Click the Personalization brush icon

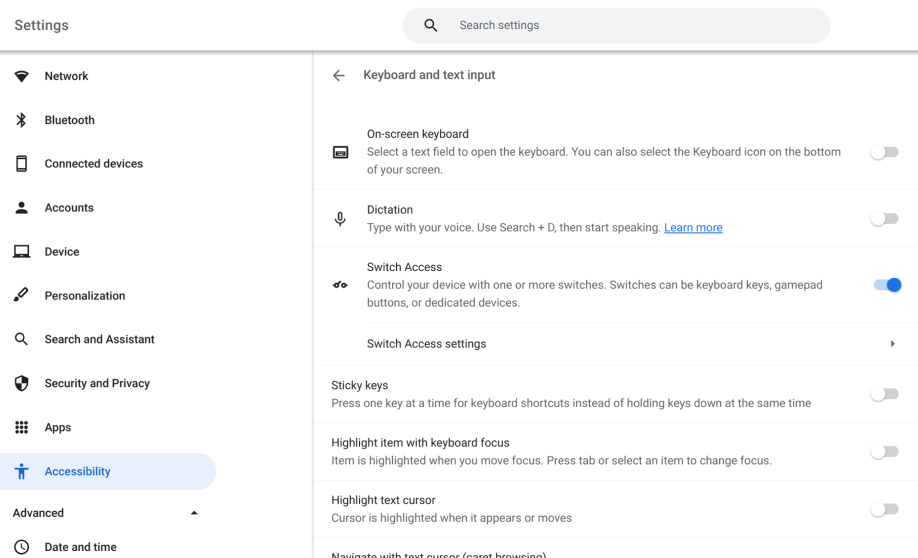22,295
